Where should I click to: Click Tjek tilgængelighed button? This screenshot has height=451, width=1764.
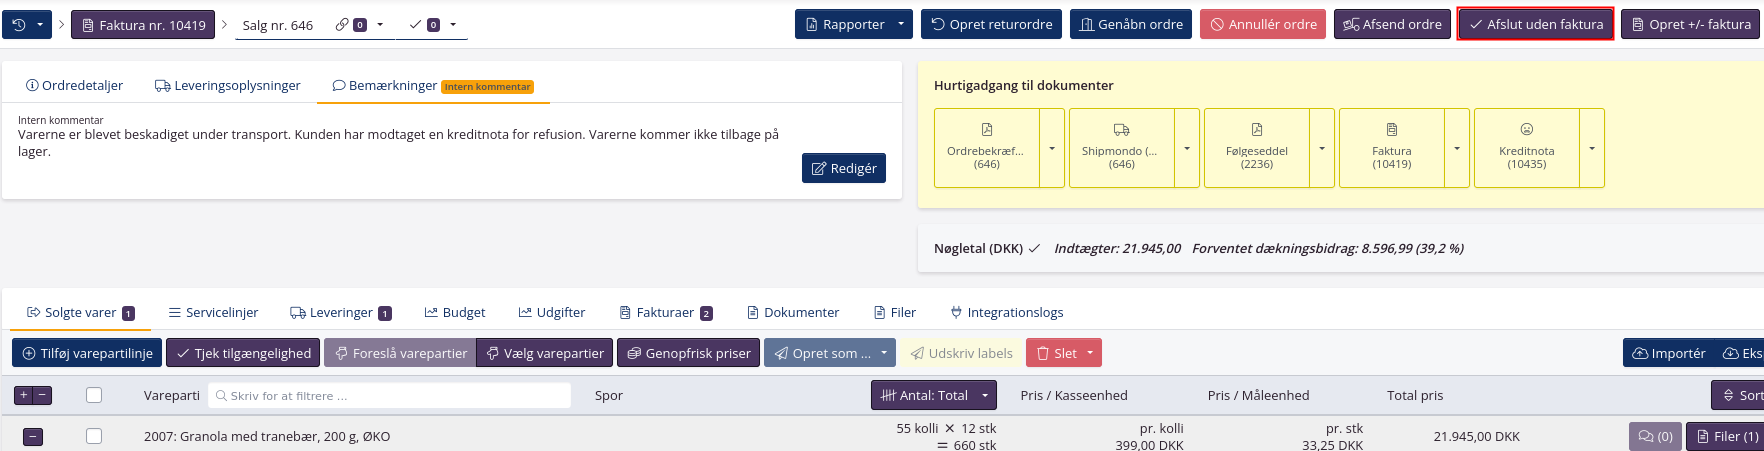click(243, 353)
